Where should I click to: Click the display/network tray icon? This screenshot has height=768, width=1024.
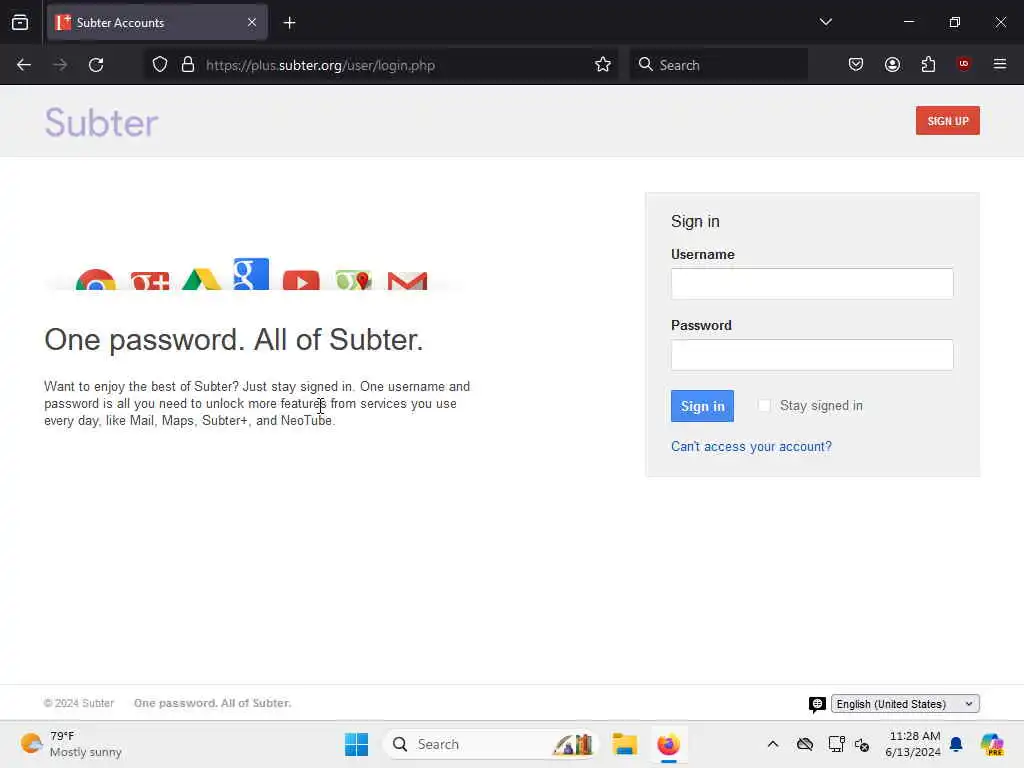pyautogui.click(x=836, y=744)
